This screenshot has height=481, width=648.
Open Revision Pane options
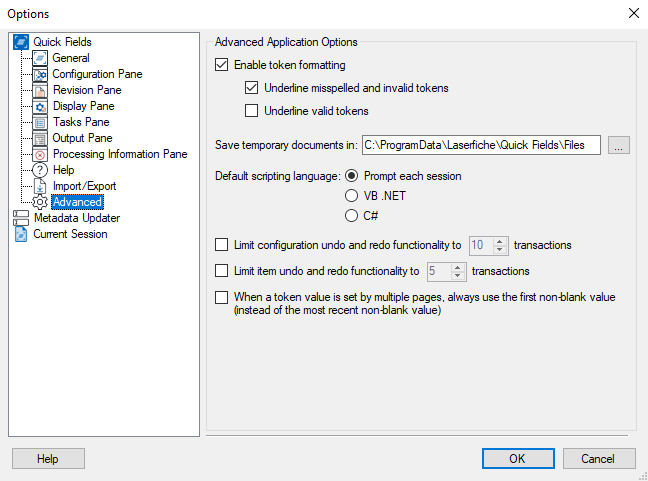[87, 90]
